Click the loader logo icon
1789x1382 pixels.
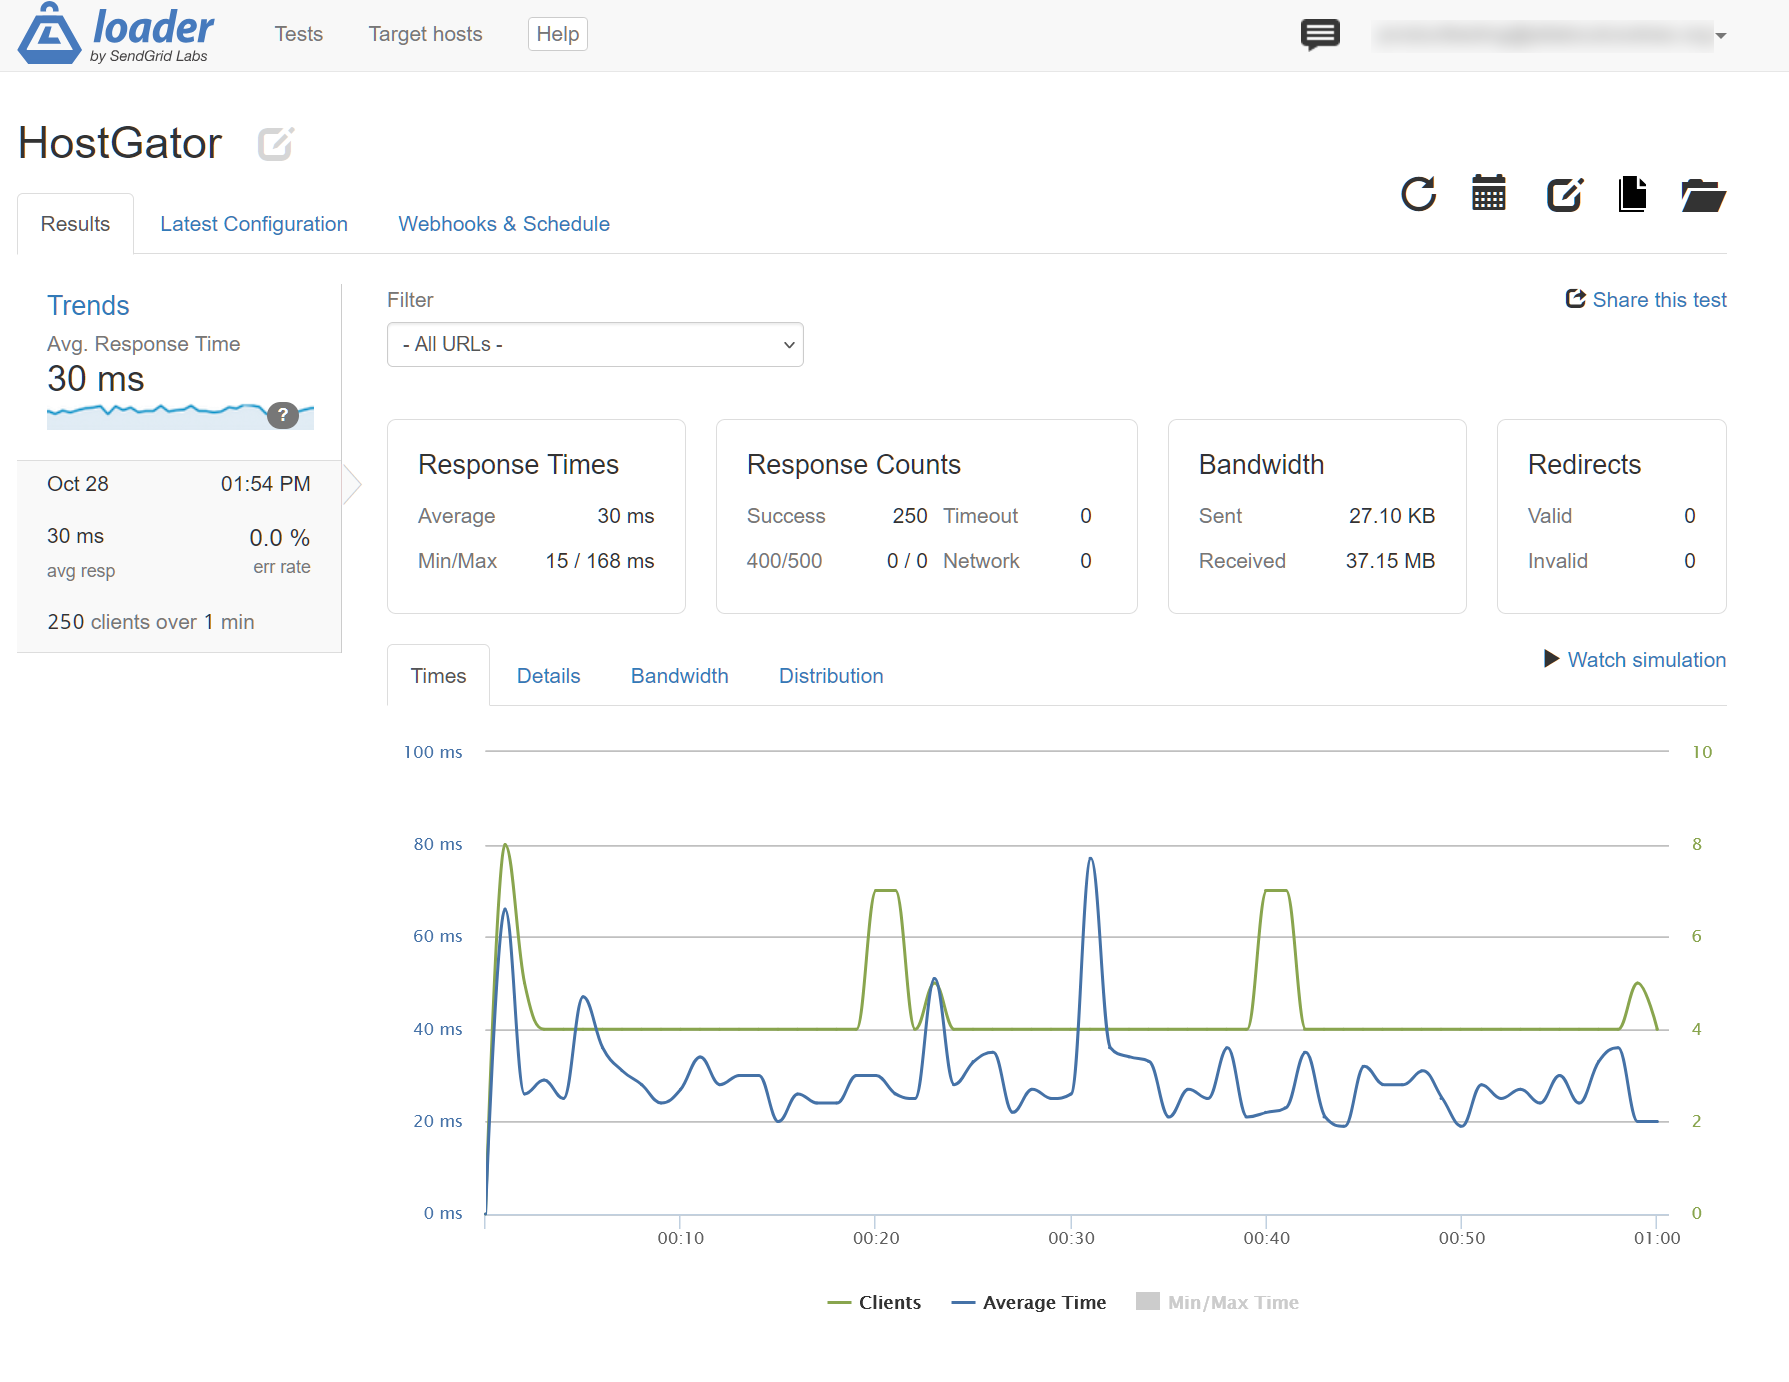pyautogui.click(x=49, y=34)
